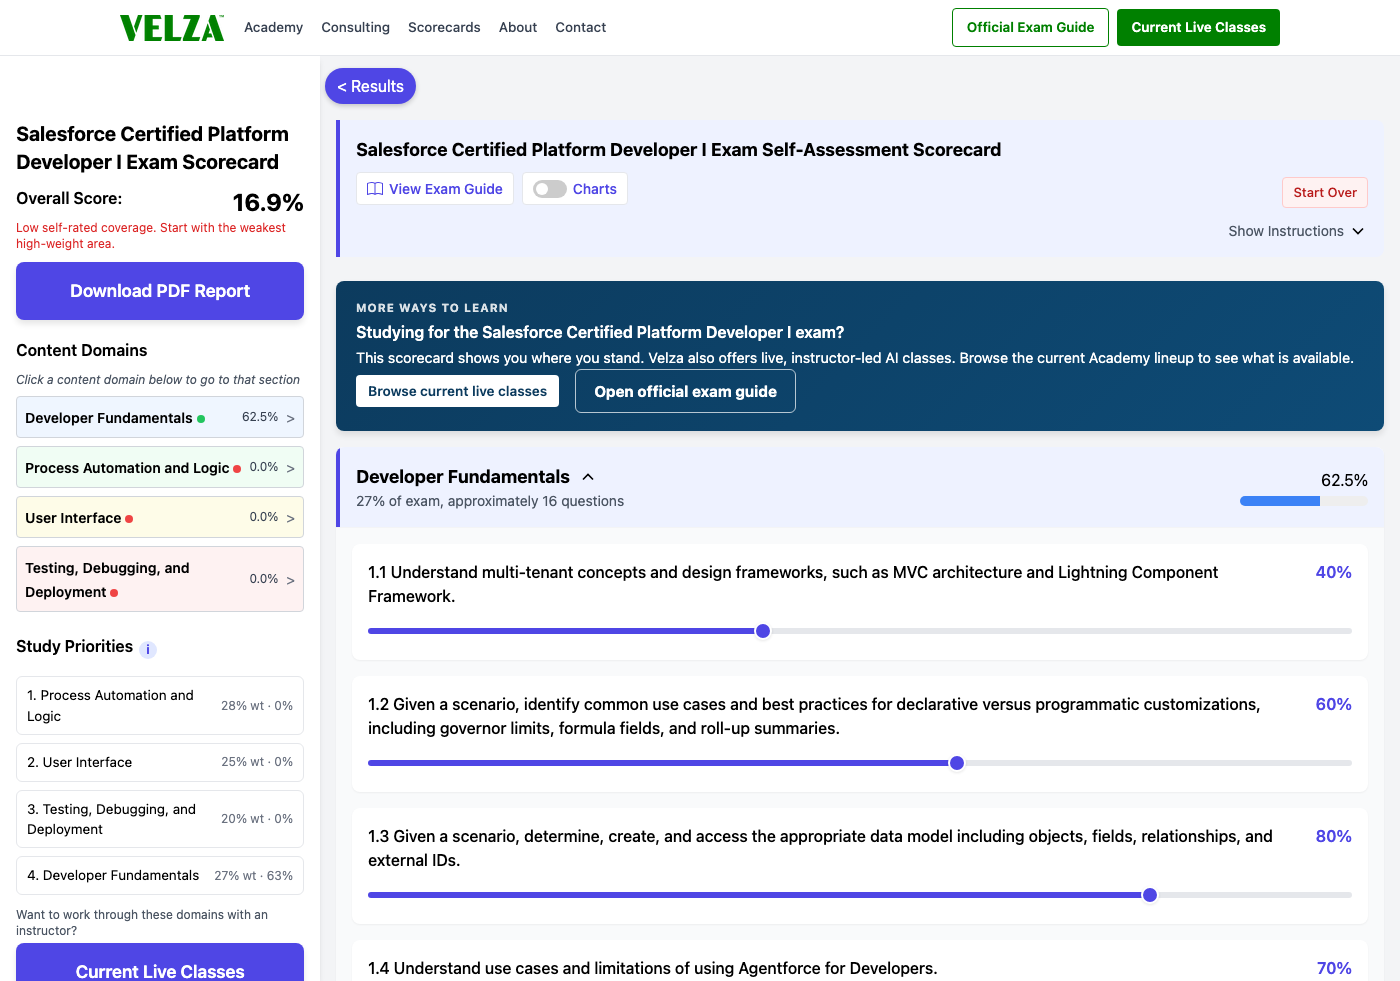Click the View Exam Guide label
This screenshot has width=1400, height=981.
(446, 189)
